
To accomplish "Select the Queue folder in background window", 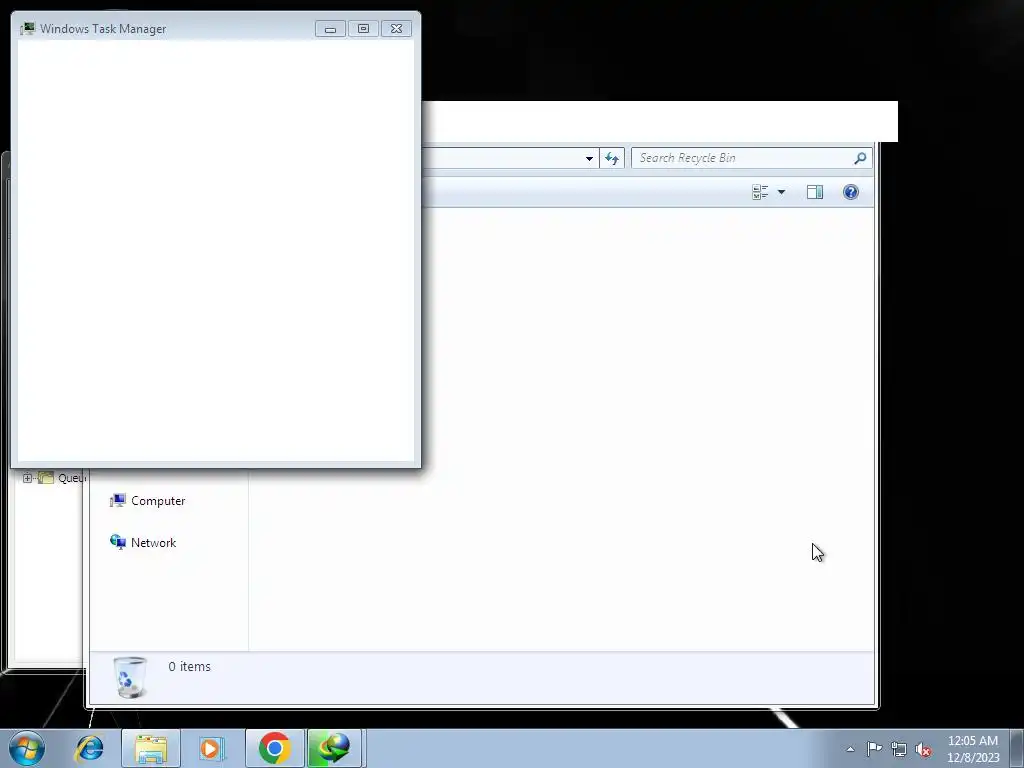I will point(61,478).
